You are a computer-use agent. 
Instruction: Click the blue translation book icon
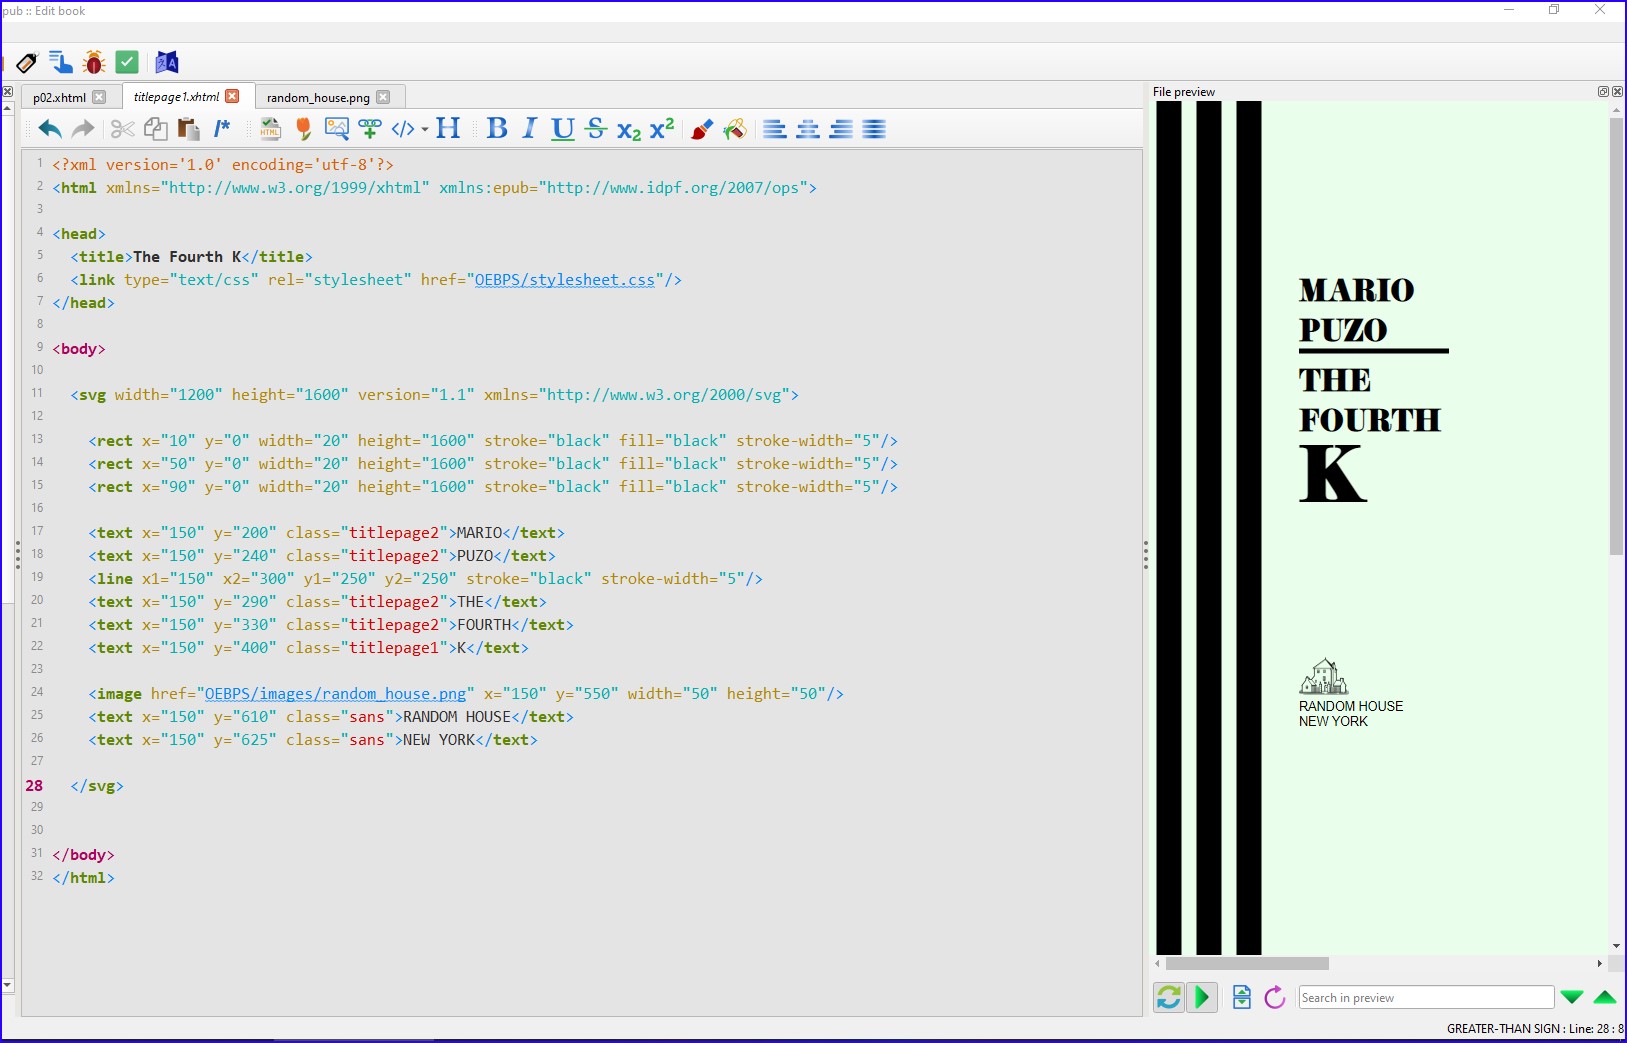(167, 62)
